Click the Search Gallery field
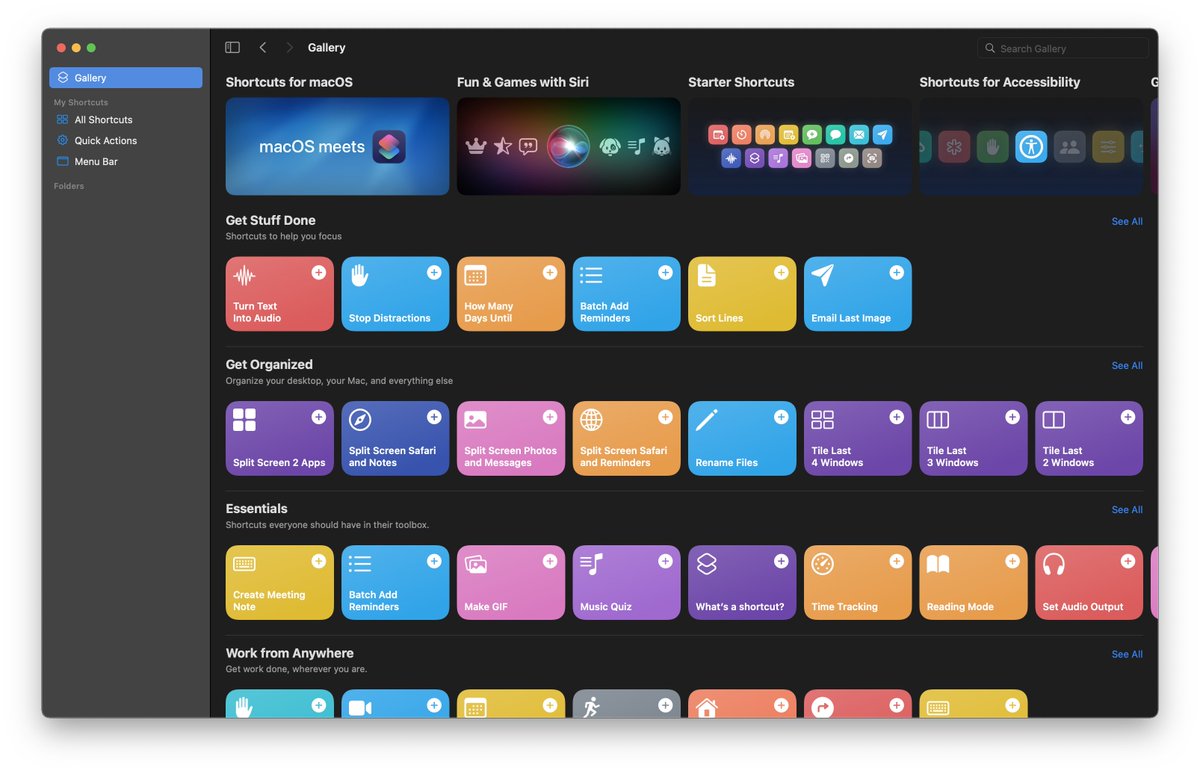 pyautogui.click(x=1063, y=48)
